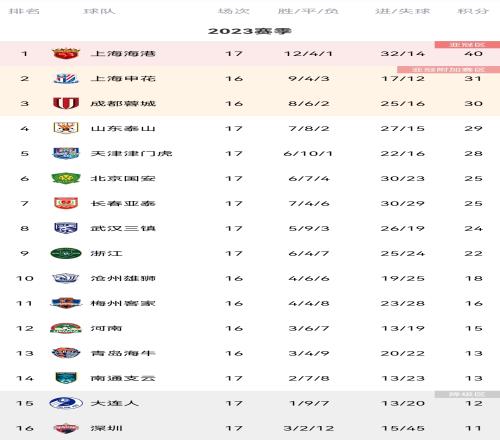This screenshot has height=440, width=500.
Task: Select the 成都蓉城 red shield crest
Action: coord(66,103)
